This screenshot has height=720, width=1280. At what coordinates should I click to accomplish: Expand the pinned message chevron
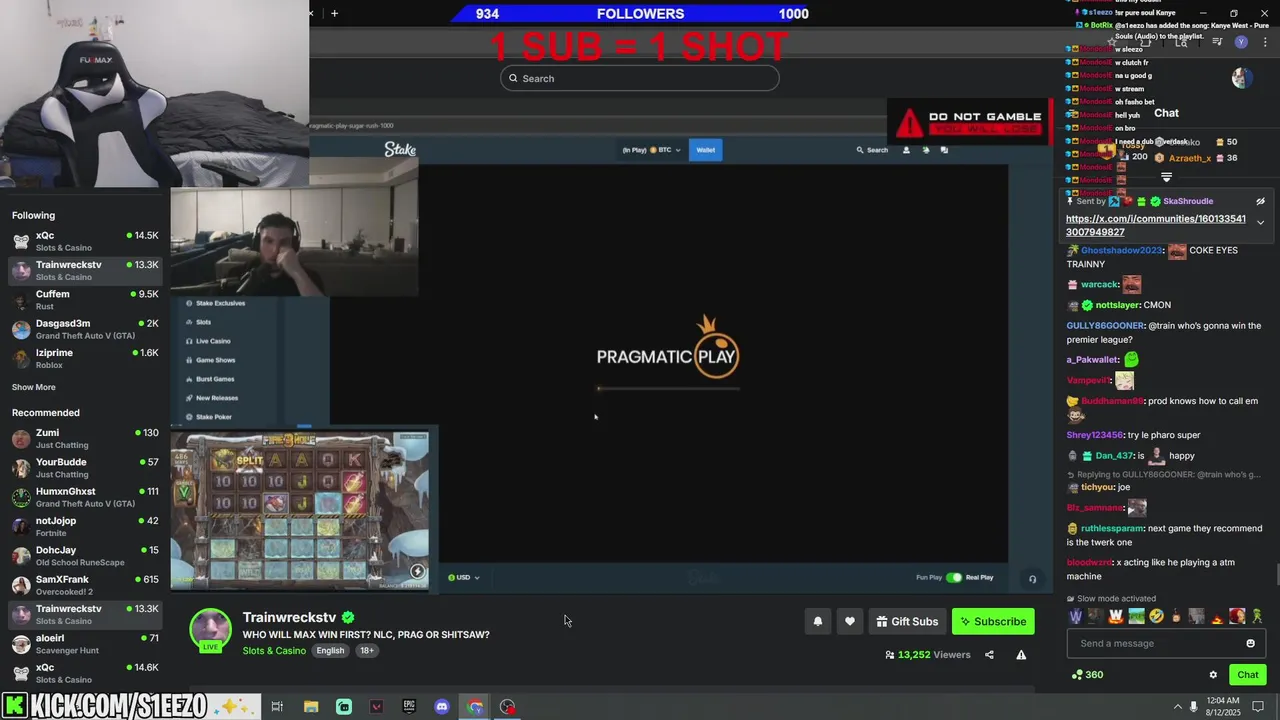(x=1260, y=222)
